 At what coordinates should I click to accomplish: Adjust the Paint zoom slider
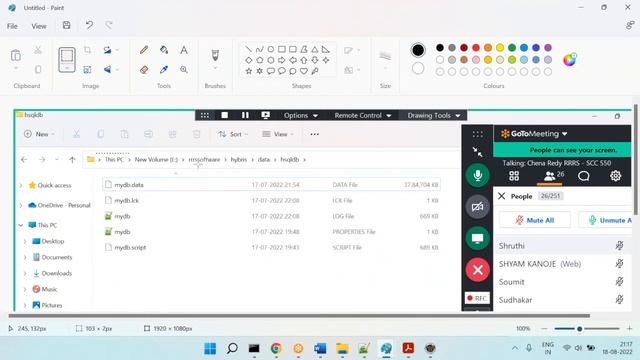(x=579, y=329)
